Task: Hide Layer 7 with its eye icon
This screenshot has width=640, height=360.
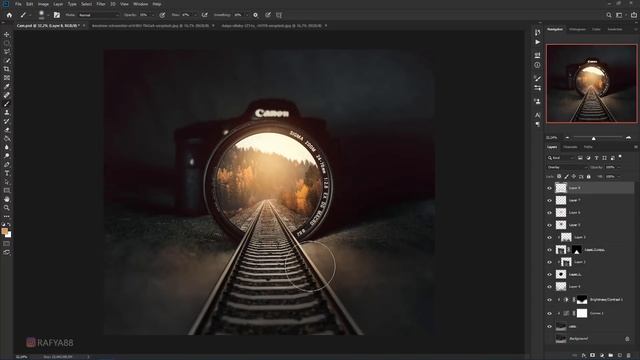Action: click(549, 200)
